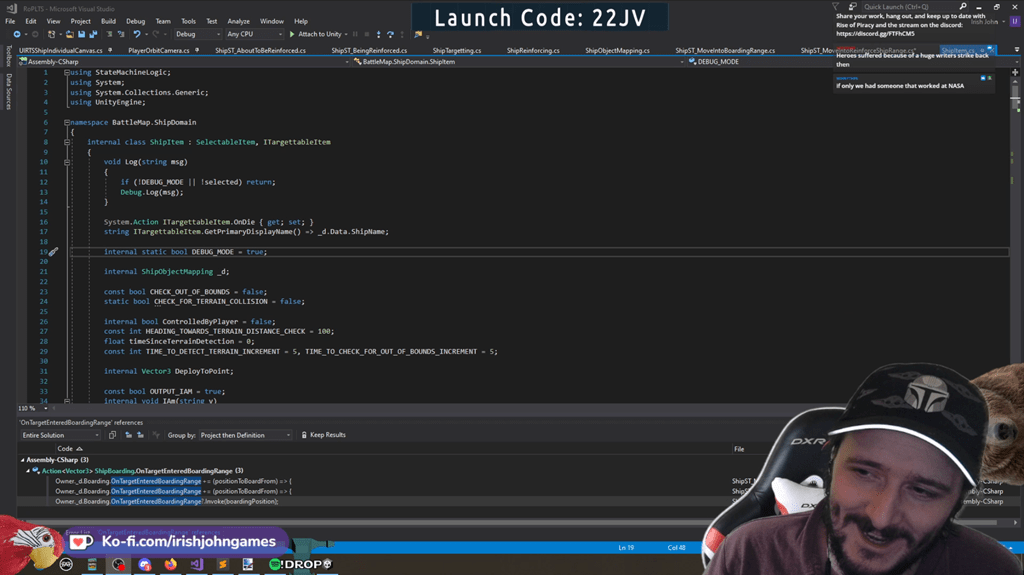Click the Ln 19 status bar entry

tap(626, 548)
